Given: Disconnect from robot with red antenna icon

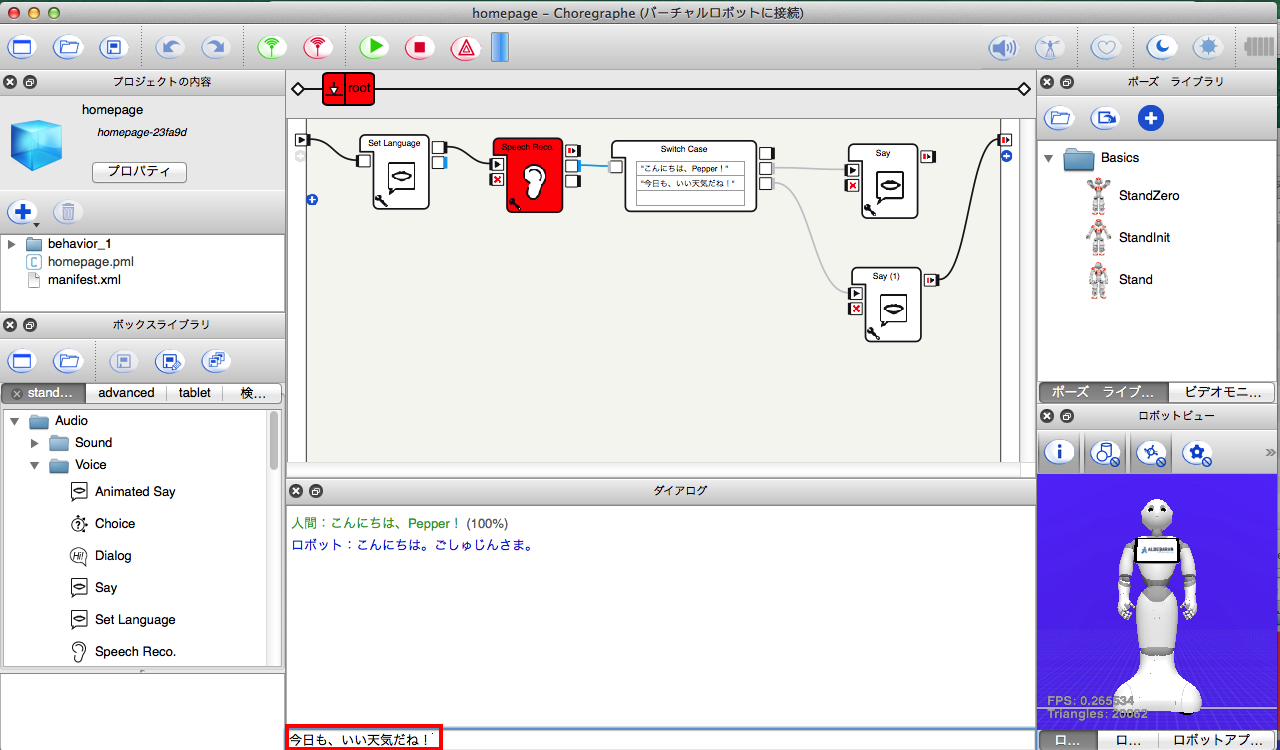Looking at the screenshot, I should (317, 47).
